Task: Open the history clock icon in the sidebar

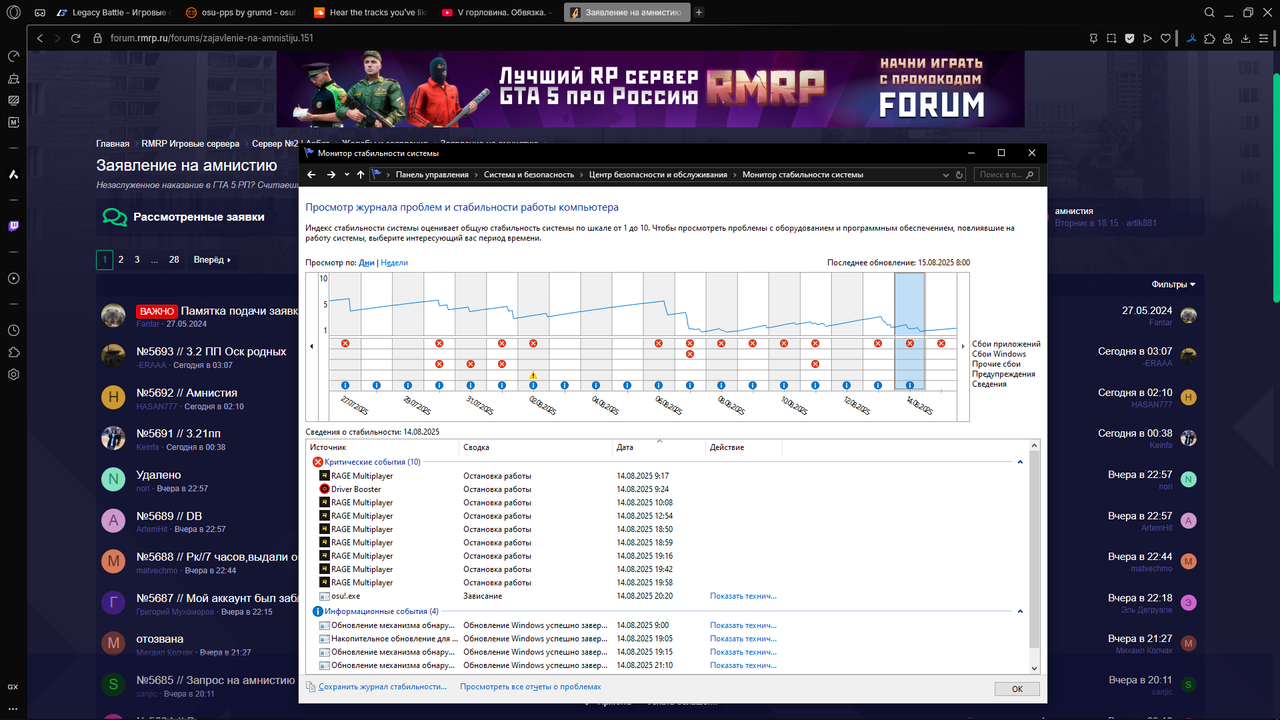Action: [x=14, y=330]
